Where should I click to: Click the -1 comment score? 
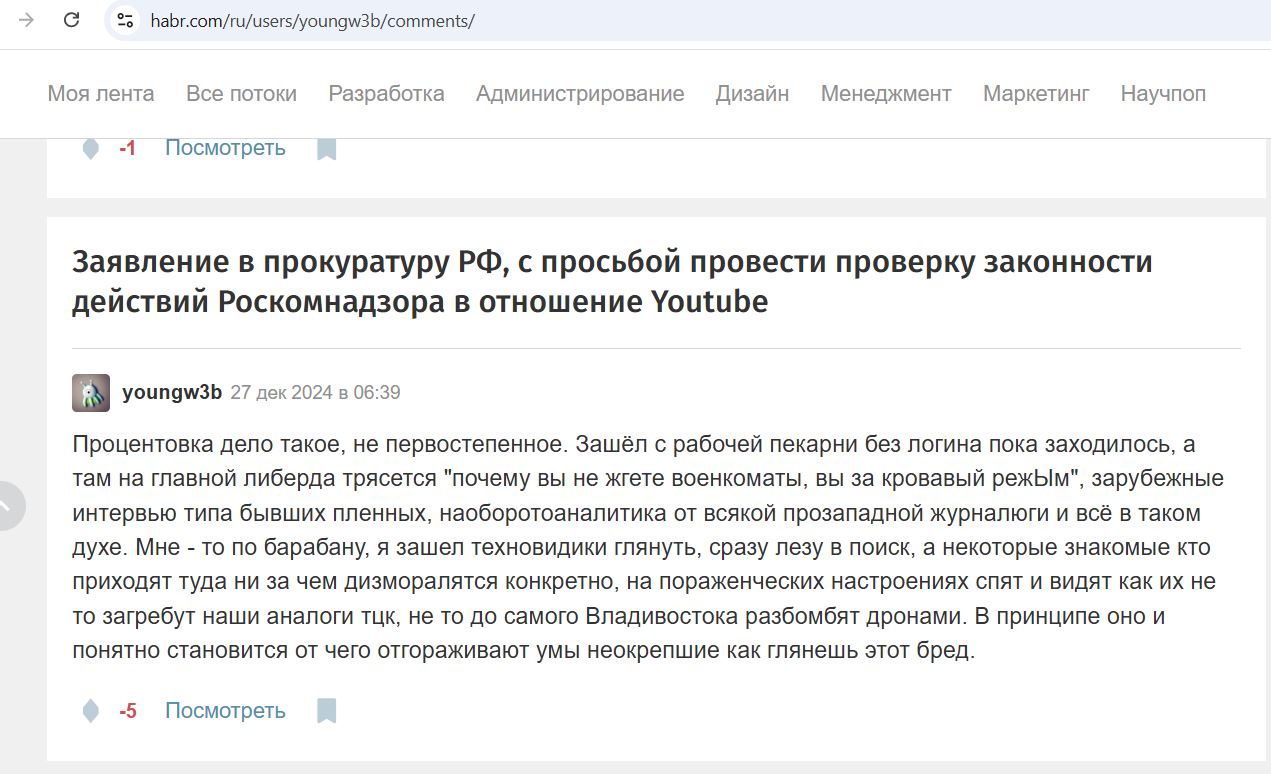click(127, 149)
